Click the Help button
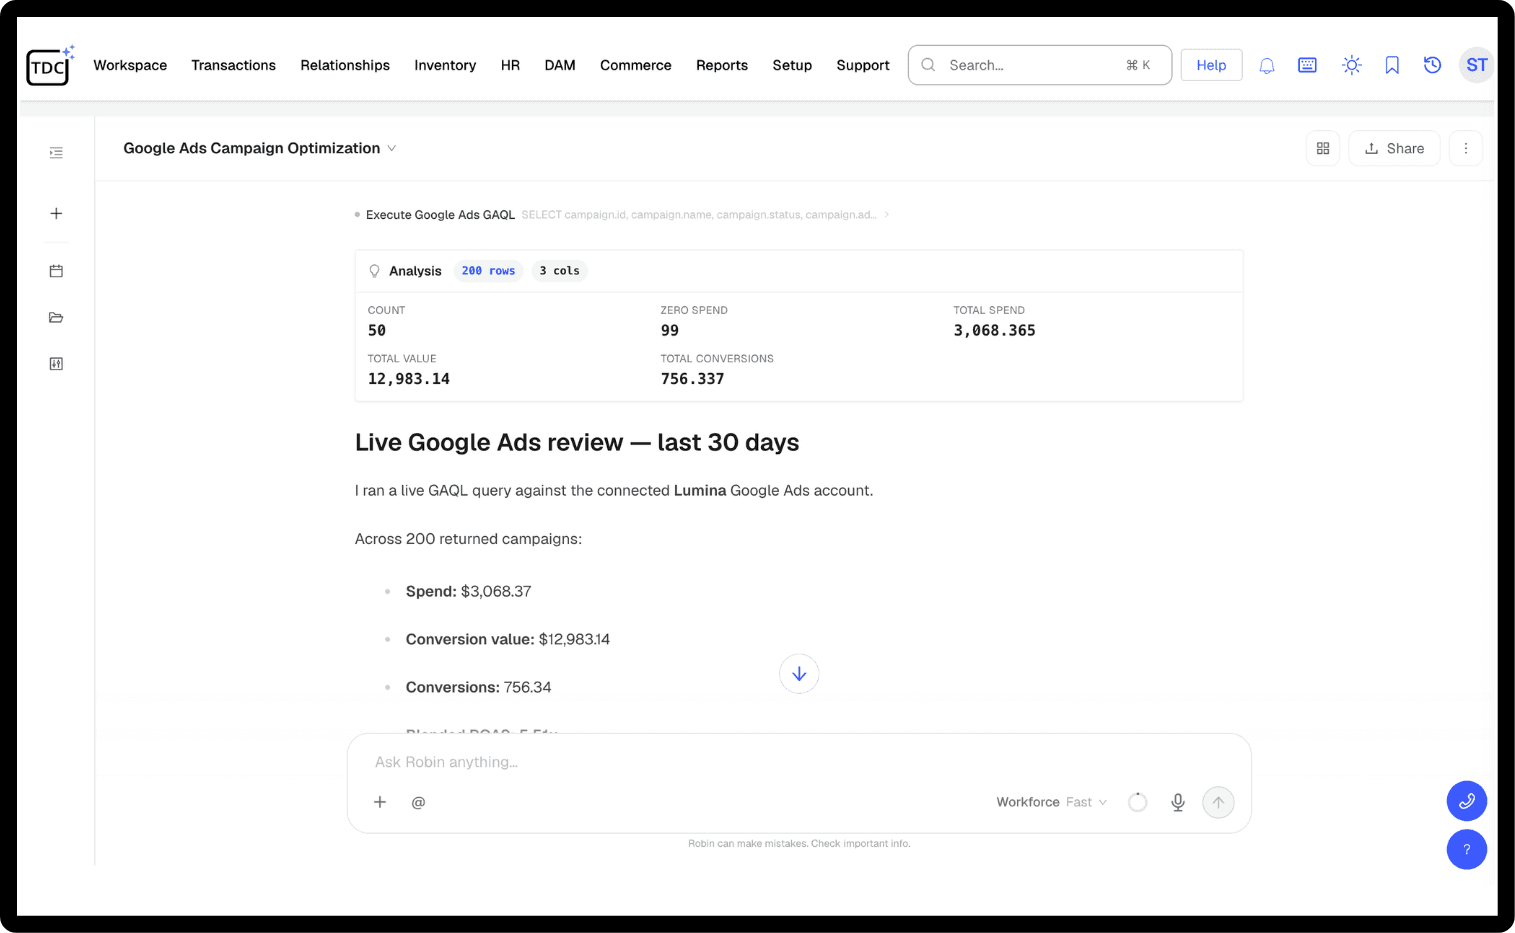This screenshot has height=933, width=1515. coord(1211,65)
